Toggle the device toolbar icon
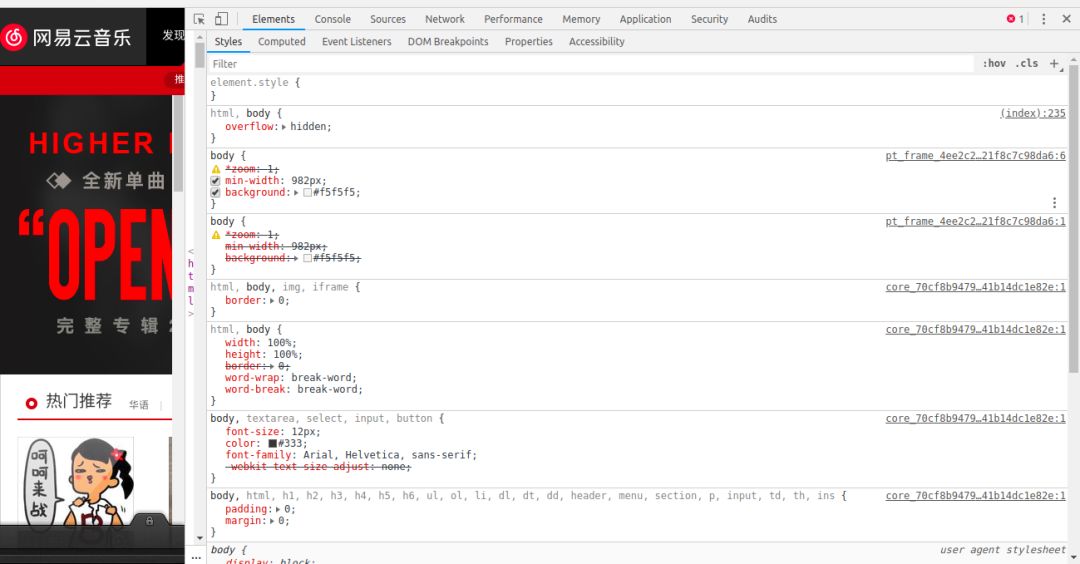Screen dimensions: 1080x564 (x=221, y=19)
